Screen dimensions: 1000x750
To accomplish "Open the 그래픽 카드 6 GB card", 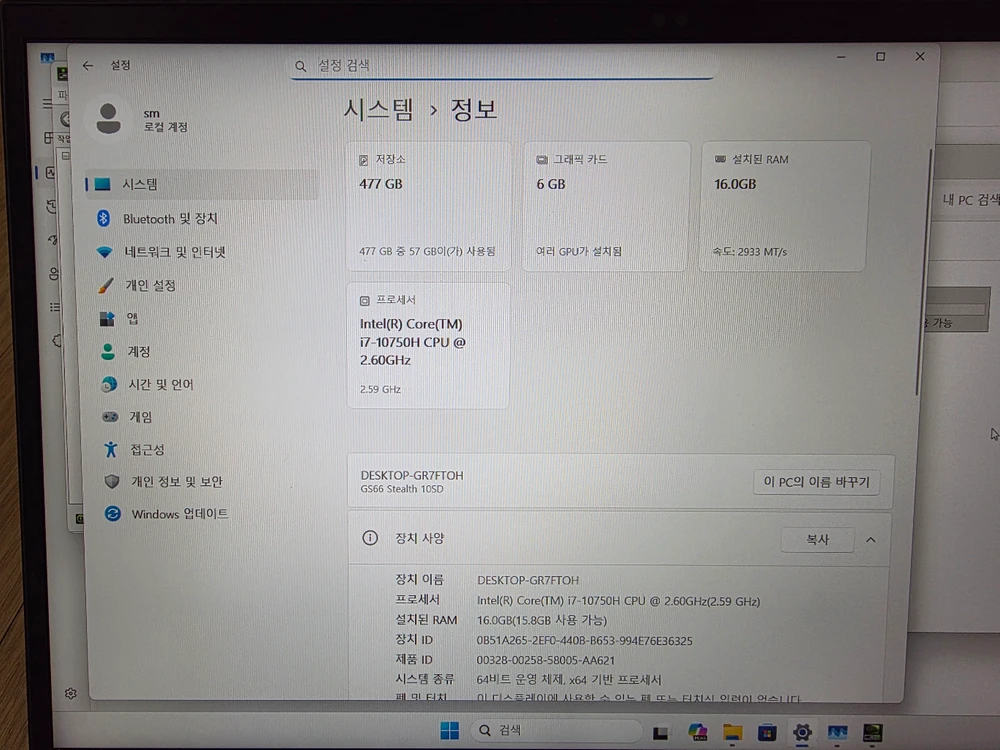I will click(605, 207).
